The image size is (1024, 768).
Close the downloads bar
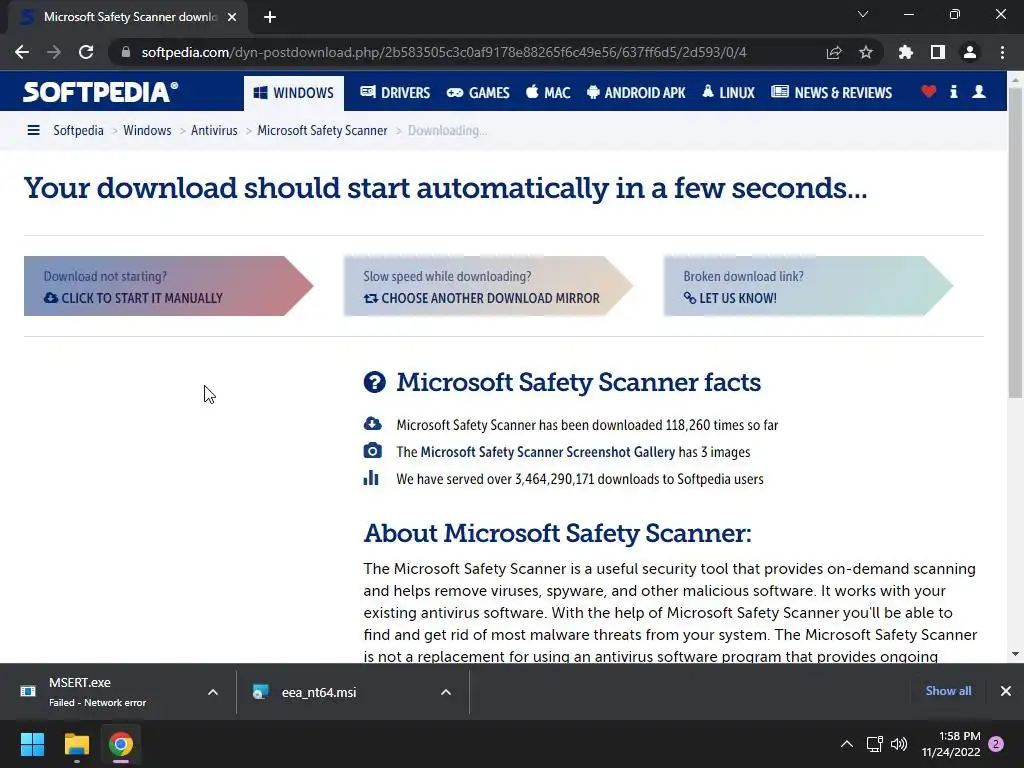[1006, 691]
